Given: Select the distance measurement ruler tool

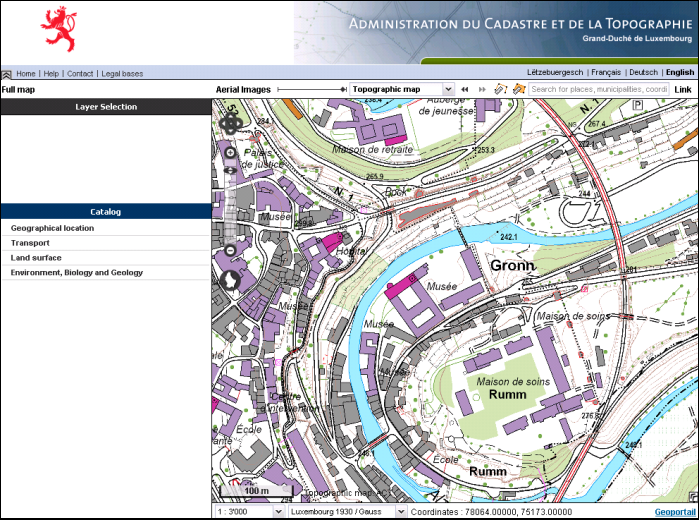Looking at the screenshot, I should tap(501, 89).
